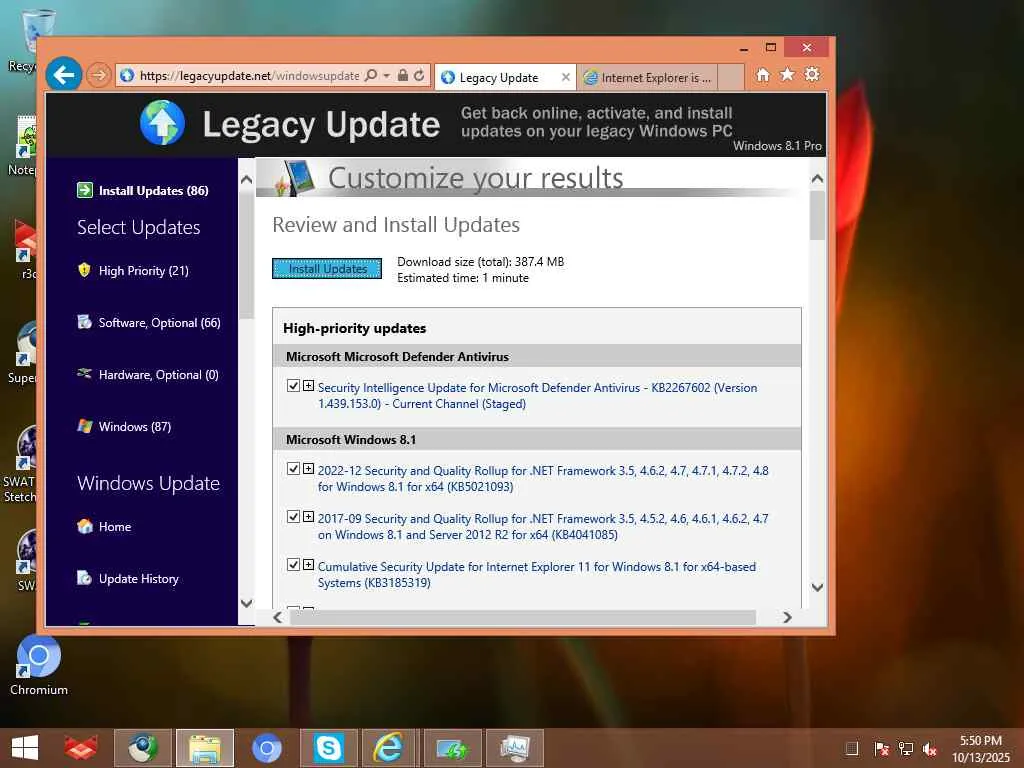Uncheck the KB3185319 Internet Explorer update
Screen dimensions: 1024x768
coord(293,564)
